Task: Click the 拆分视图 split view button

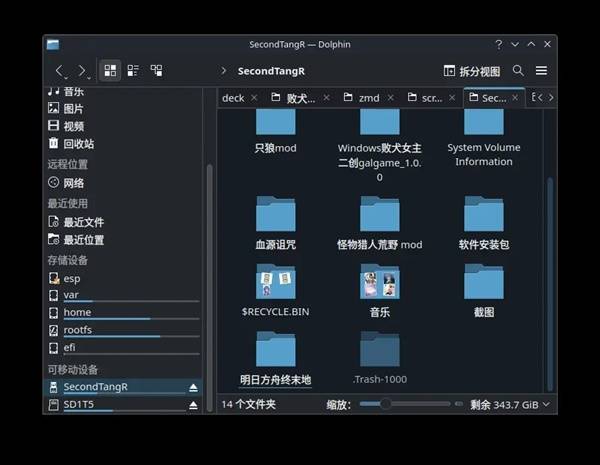Action: click(471, 71)
